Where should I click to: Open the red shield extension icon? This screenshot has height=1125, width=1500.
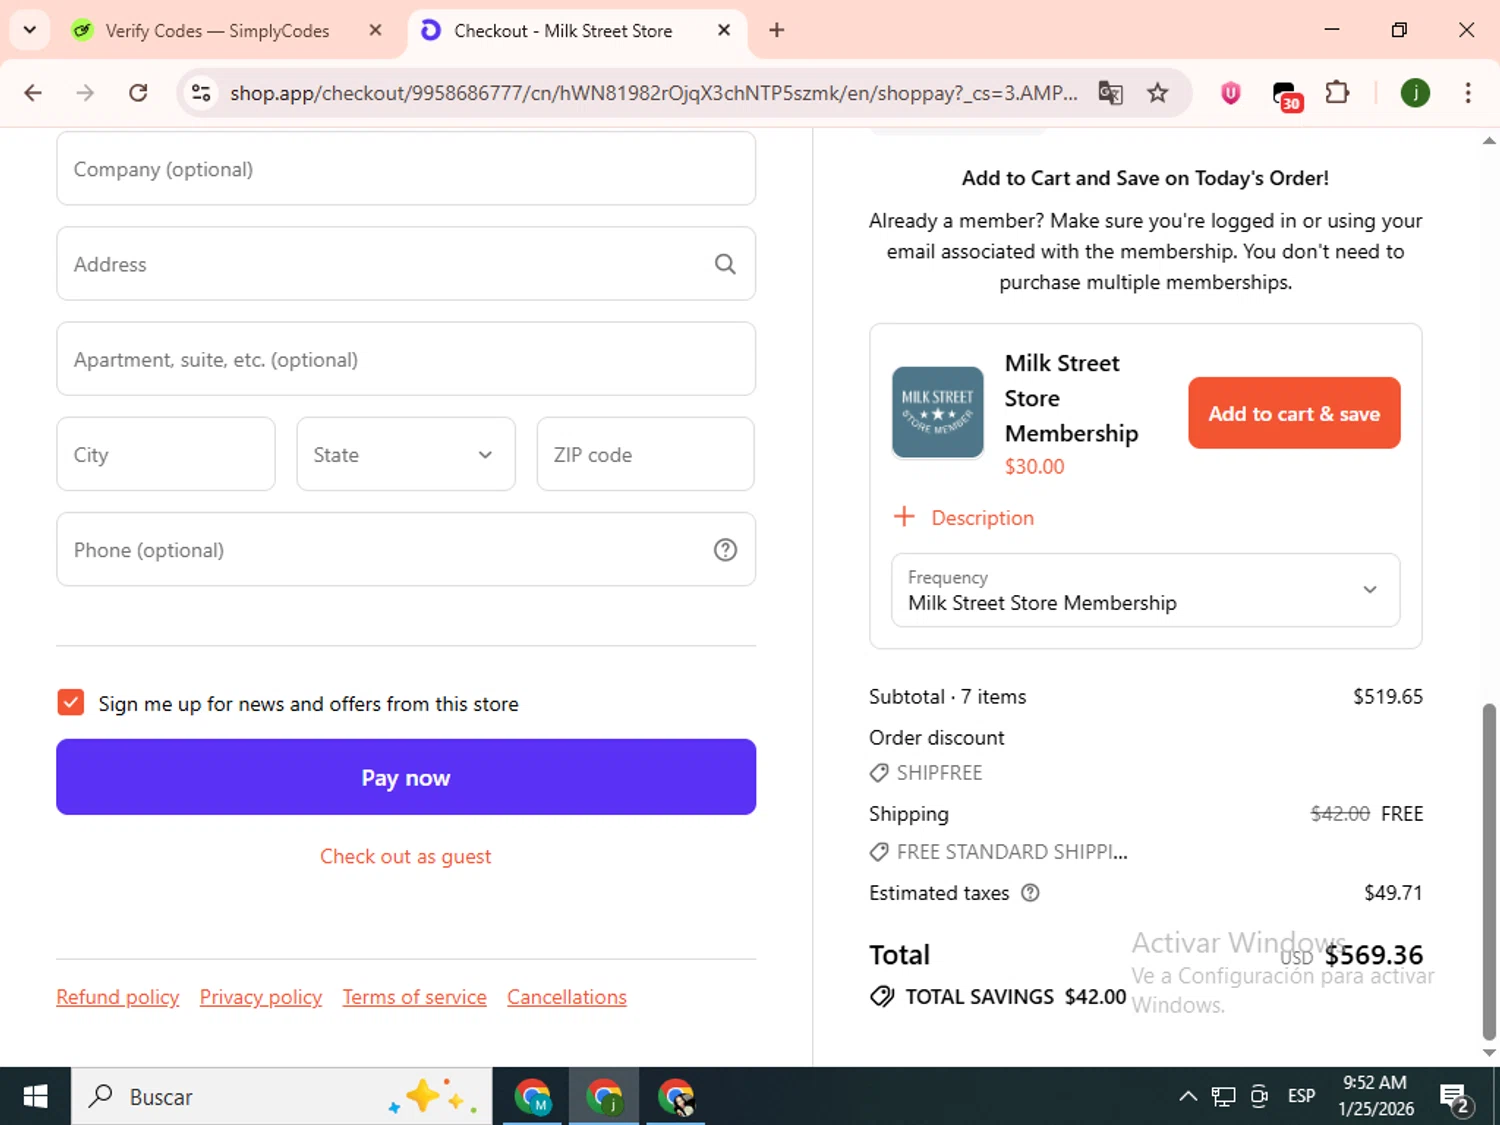[x=1231, y=93]
